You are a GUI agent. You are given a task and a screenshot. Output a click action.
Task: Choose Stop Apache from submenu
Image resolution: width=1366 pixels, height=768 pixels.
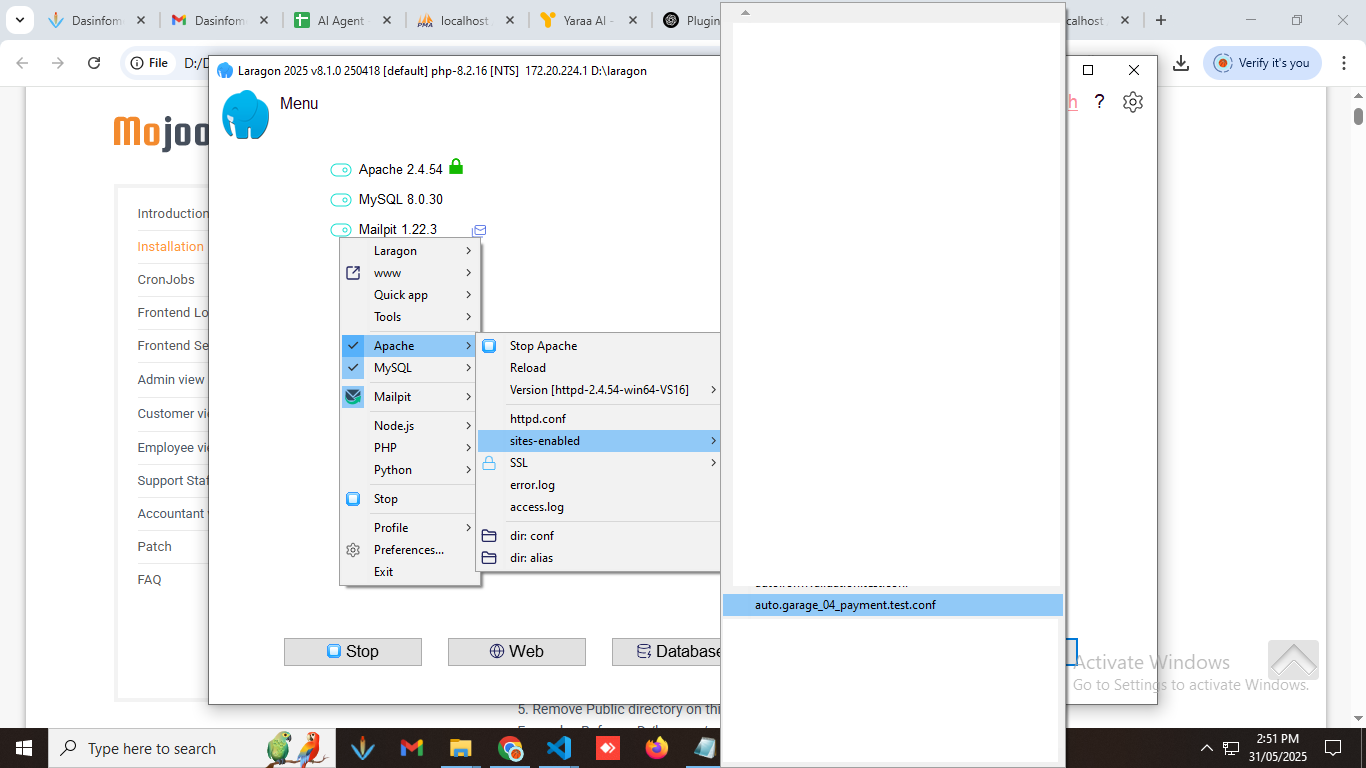tap(543, 346)
